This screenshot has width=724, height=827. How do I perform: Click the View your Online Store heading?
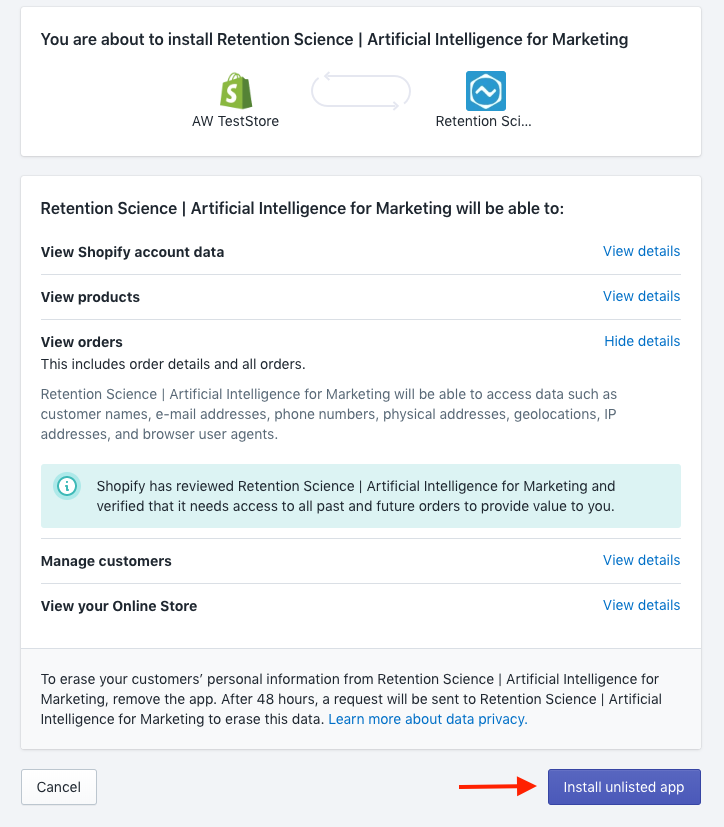click(119, 606)
